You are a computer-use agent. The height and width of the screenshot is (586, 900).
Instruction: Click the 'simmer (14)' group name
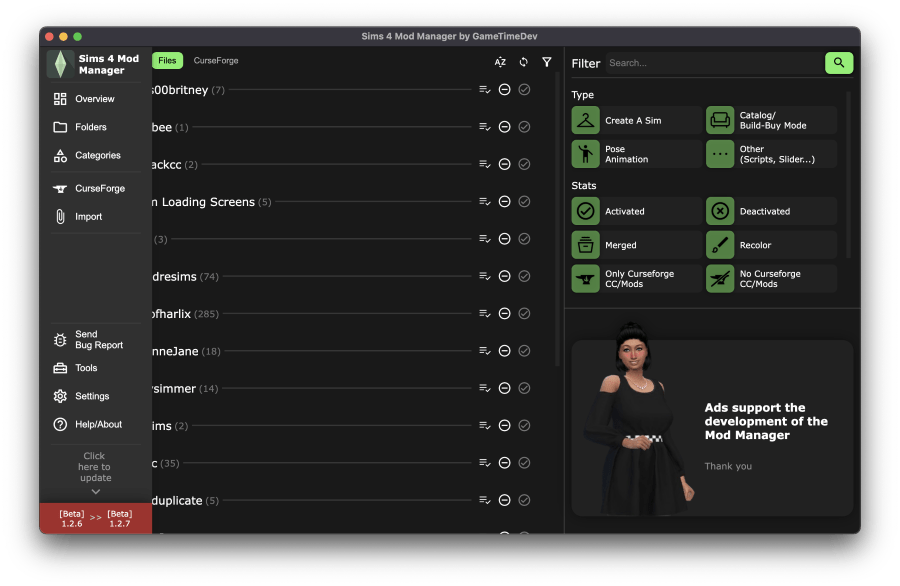pos(185,389)
